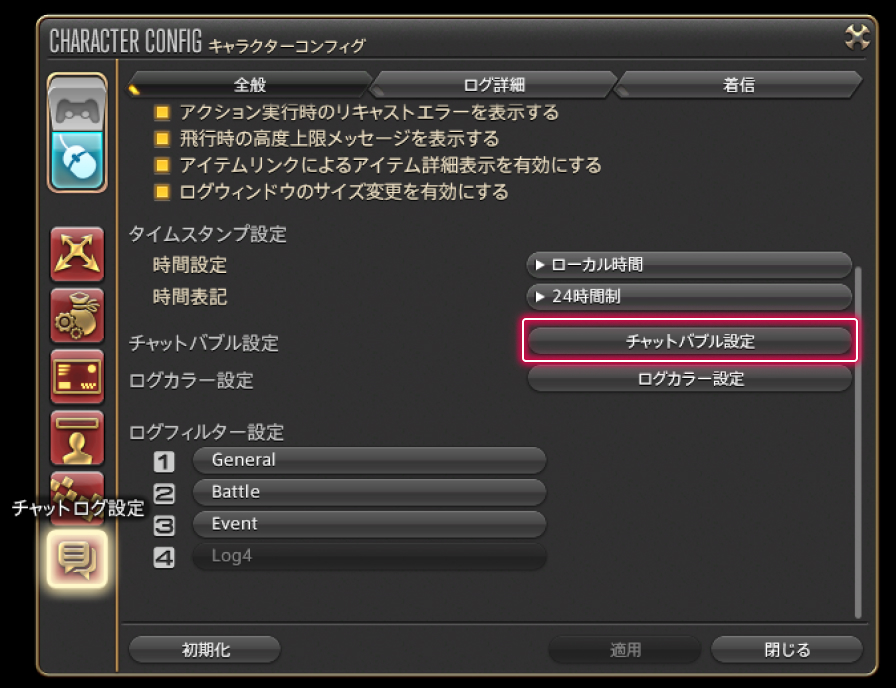The height and width of the screenshot is (688, 896).
Task: Toggle アクション実行時のリキャストエラーを表示する checkbox
Action: coord(162,112)
